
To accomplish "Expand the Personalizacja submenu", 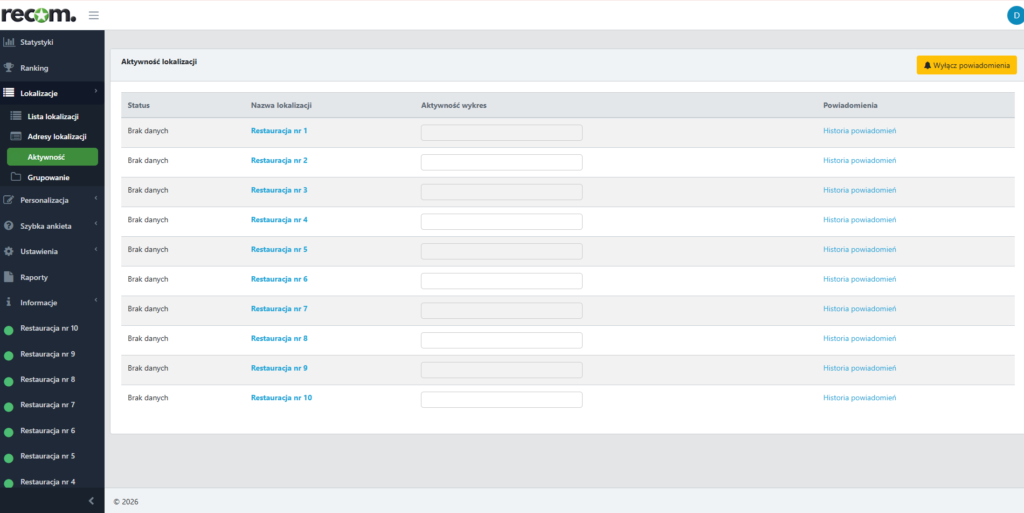I will 52,200.
